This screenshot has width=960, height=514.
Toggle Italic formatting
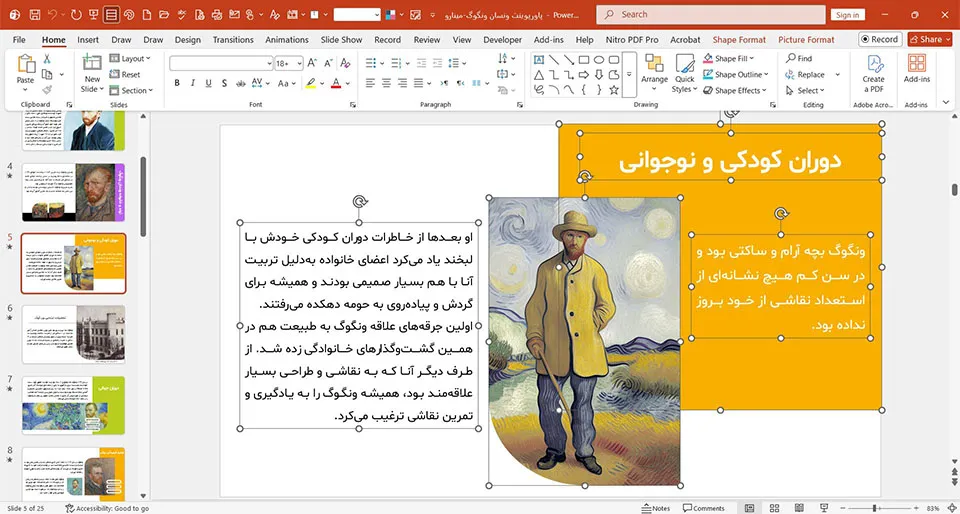192,83
